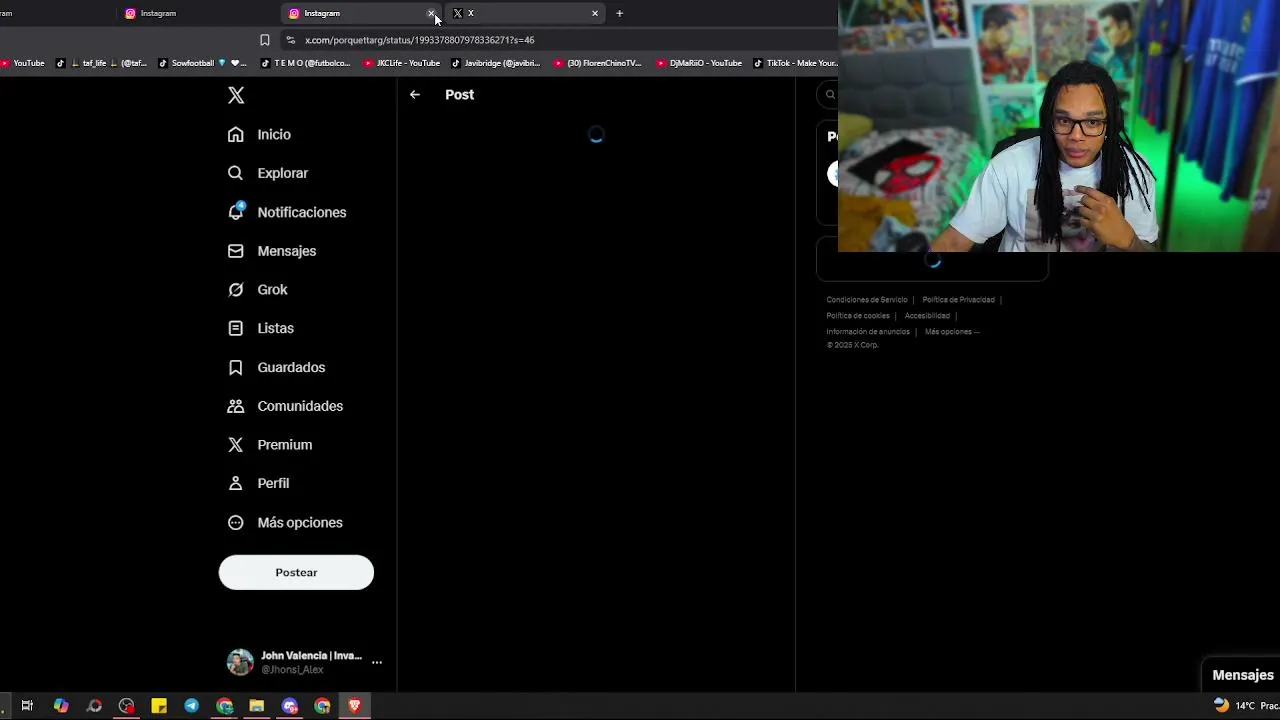Open DjMaRiiO - YouTube bookmark
This screenshot has height=720, width=1280.
(x=699, y=63)
